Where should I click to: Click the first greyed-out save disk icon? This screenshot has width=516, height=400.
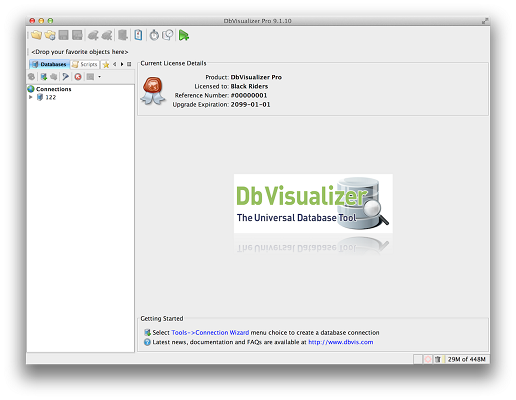63,35
